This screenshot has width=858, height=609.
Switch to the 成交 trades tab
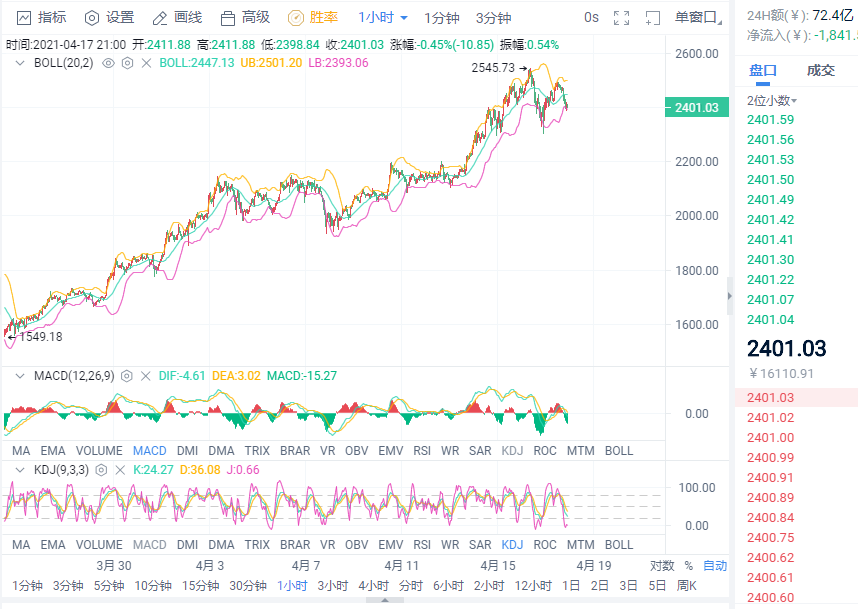point(824,70)
